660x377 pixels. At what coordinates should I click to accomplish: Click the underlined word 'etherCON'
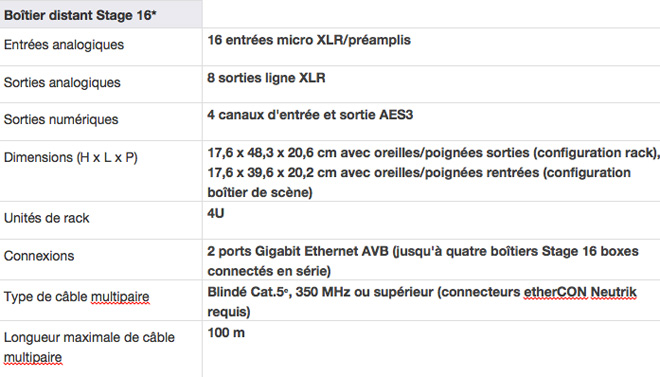[x=554, y=292]
